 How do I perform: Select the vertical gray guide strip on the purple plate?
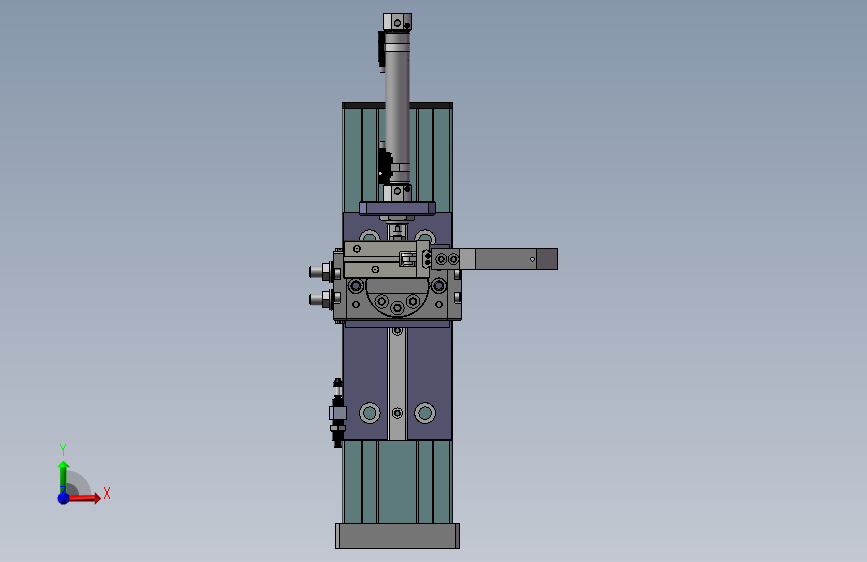[x=397, y=382]
